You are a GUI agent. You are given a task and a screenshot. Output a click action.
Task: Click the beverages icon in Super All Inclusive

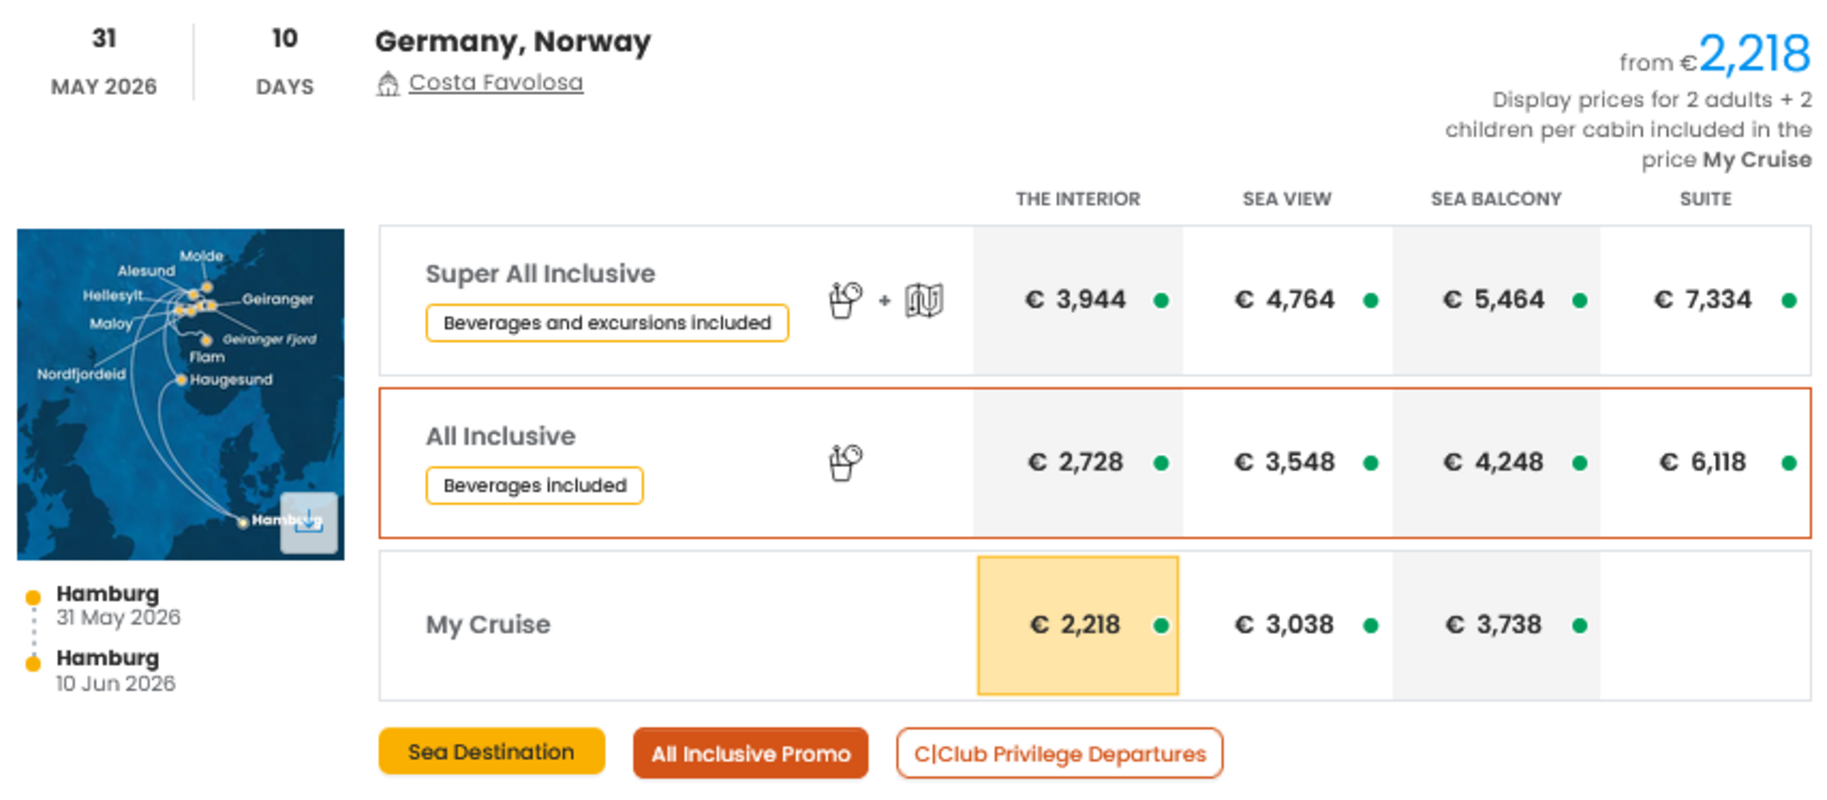click(845, 300)
